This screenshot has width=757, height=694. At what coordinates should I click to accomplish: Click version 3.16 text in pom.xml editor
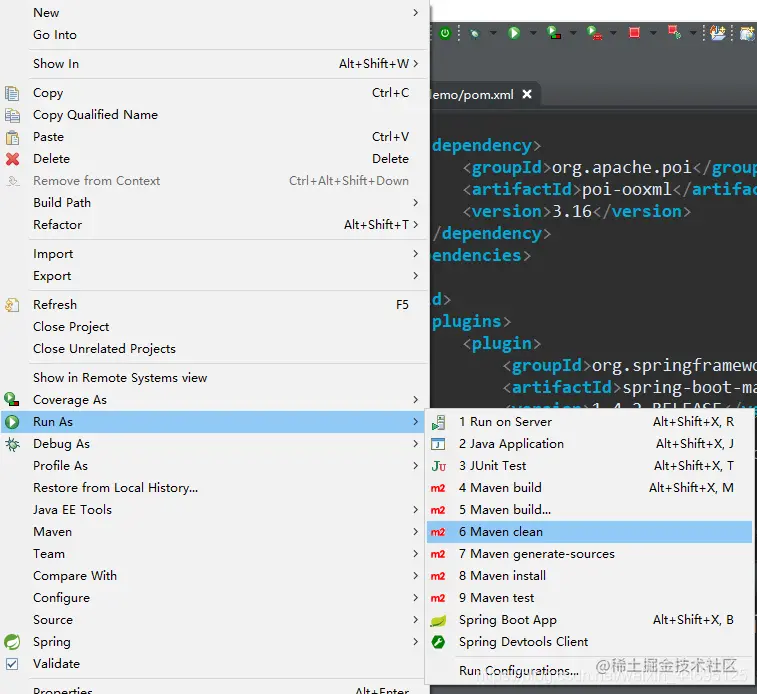[572, 211]
